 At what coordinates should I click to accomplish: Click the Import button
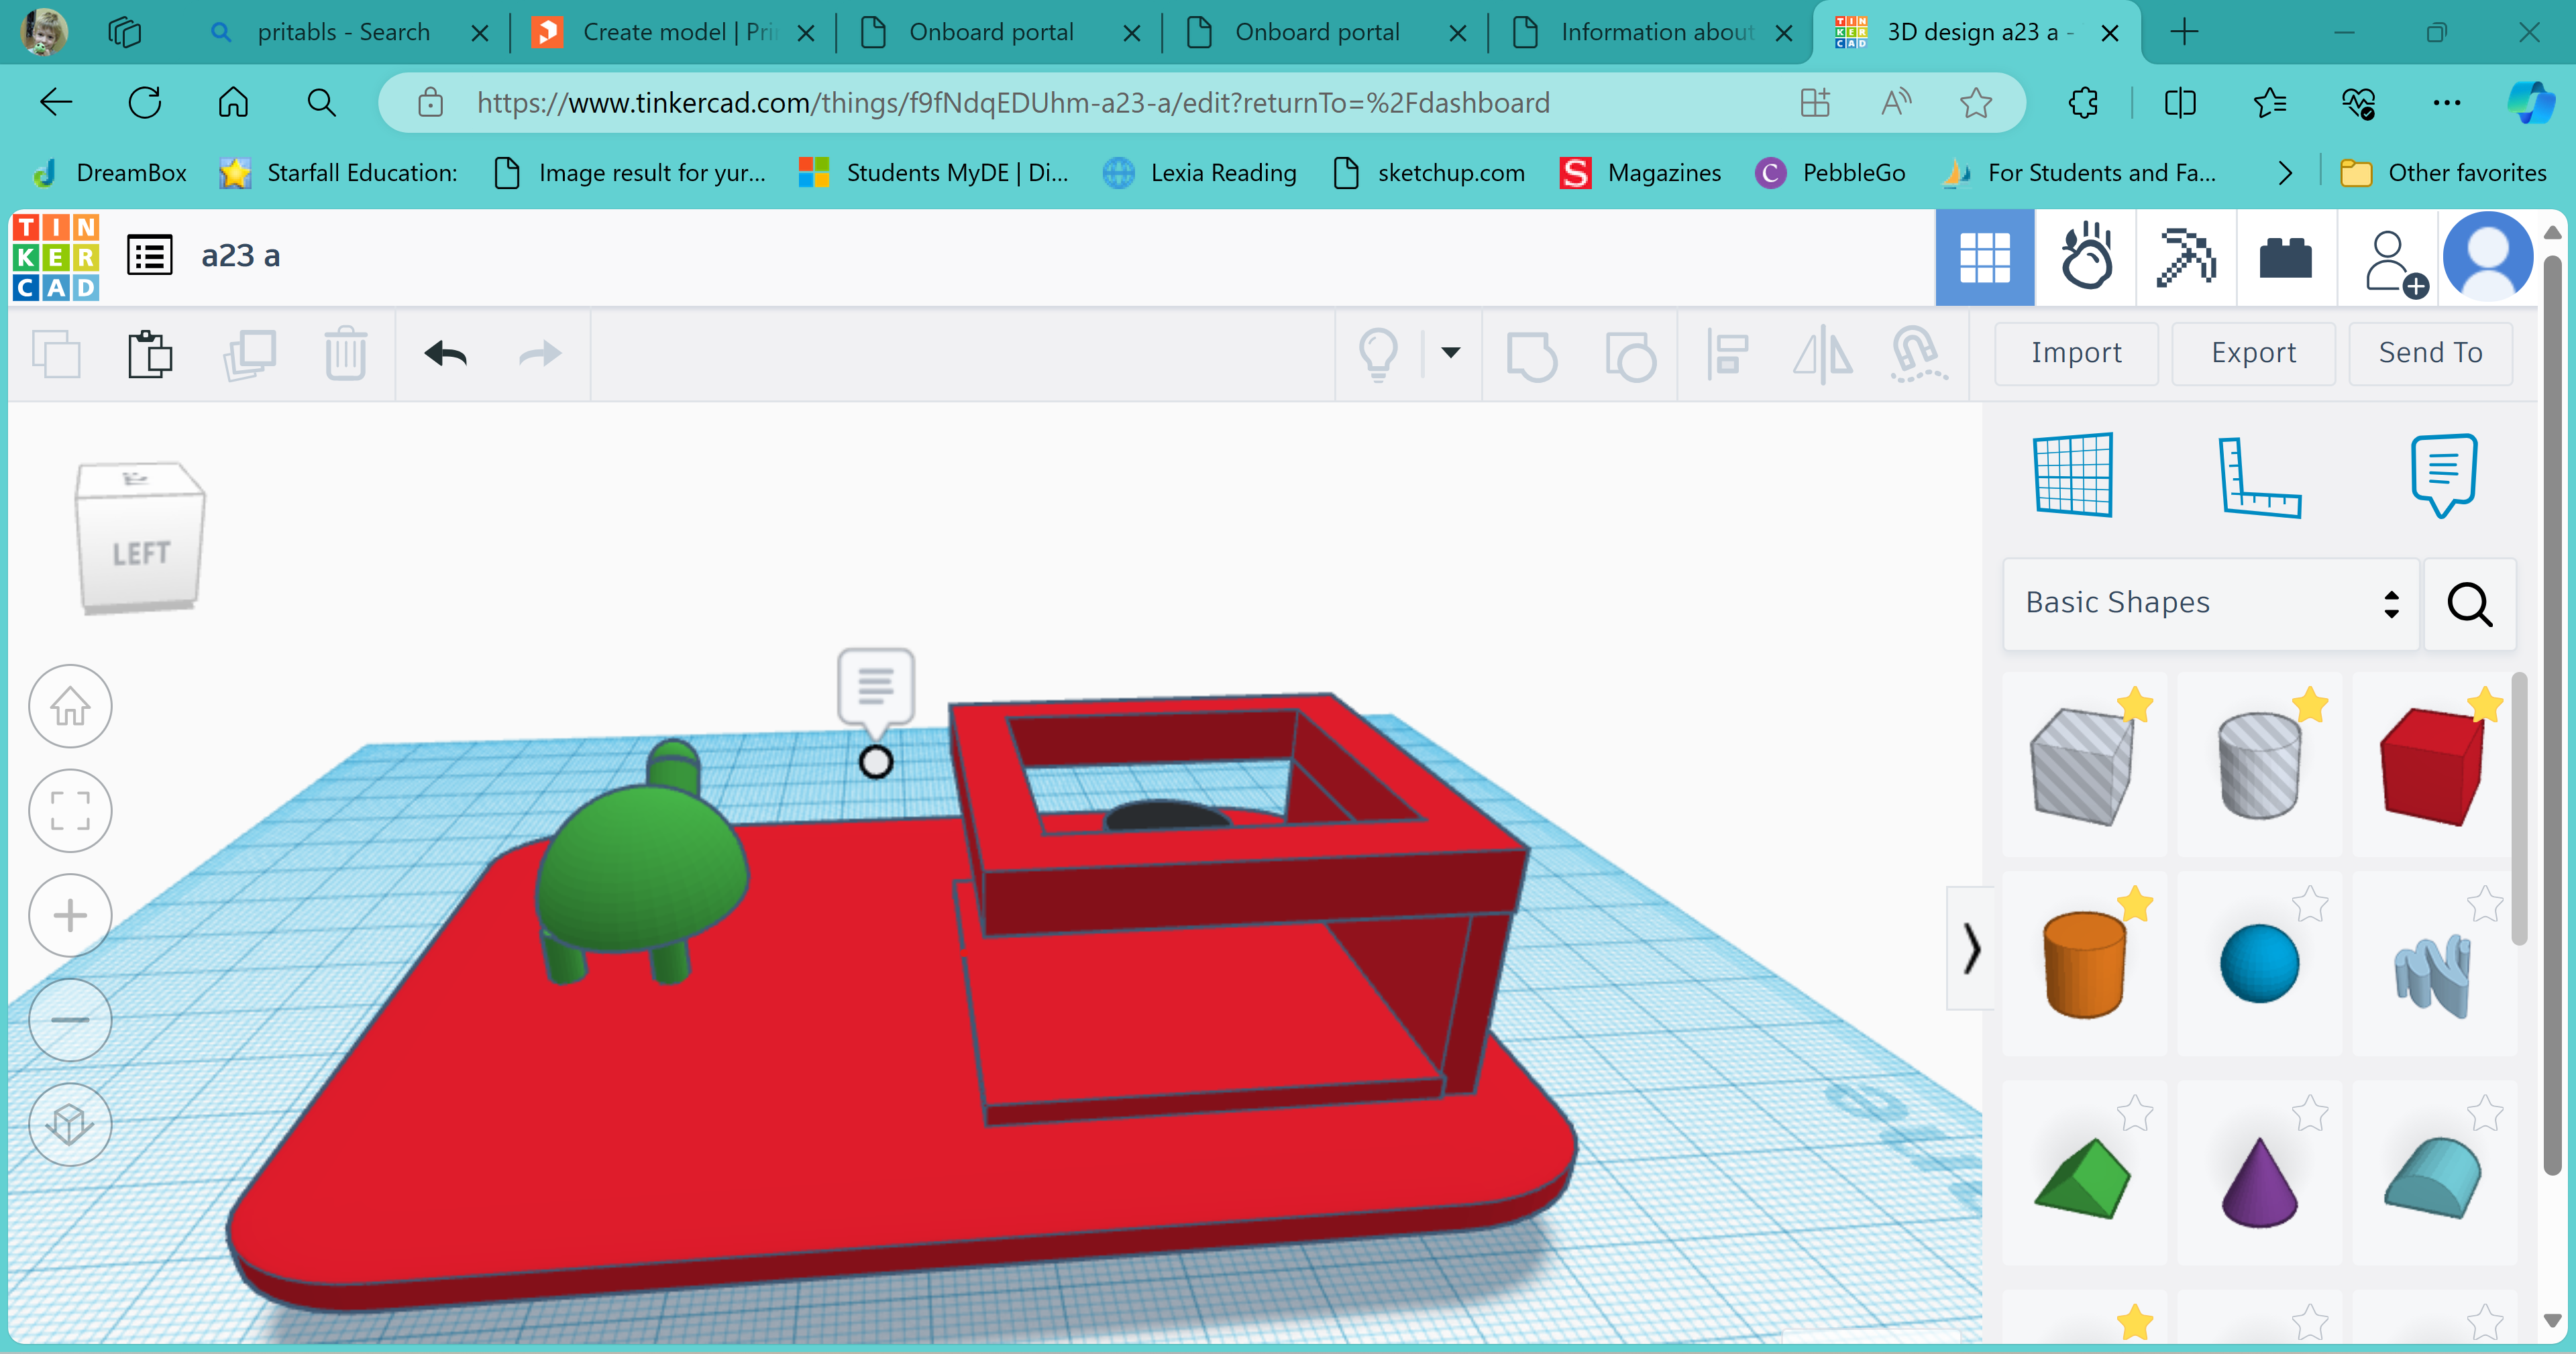[2076, 353]
